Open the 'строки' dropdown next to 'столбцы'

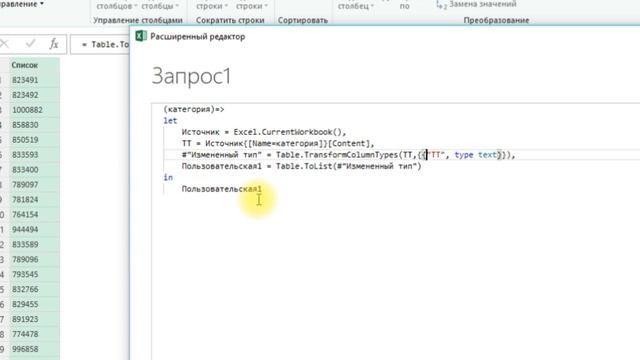212,6
